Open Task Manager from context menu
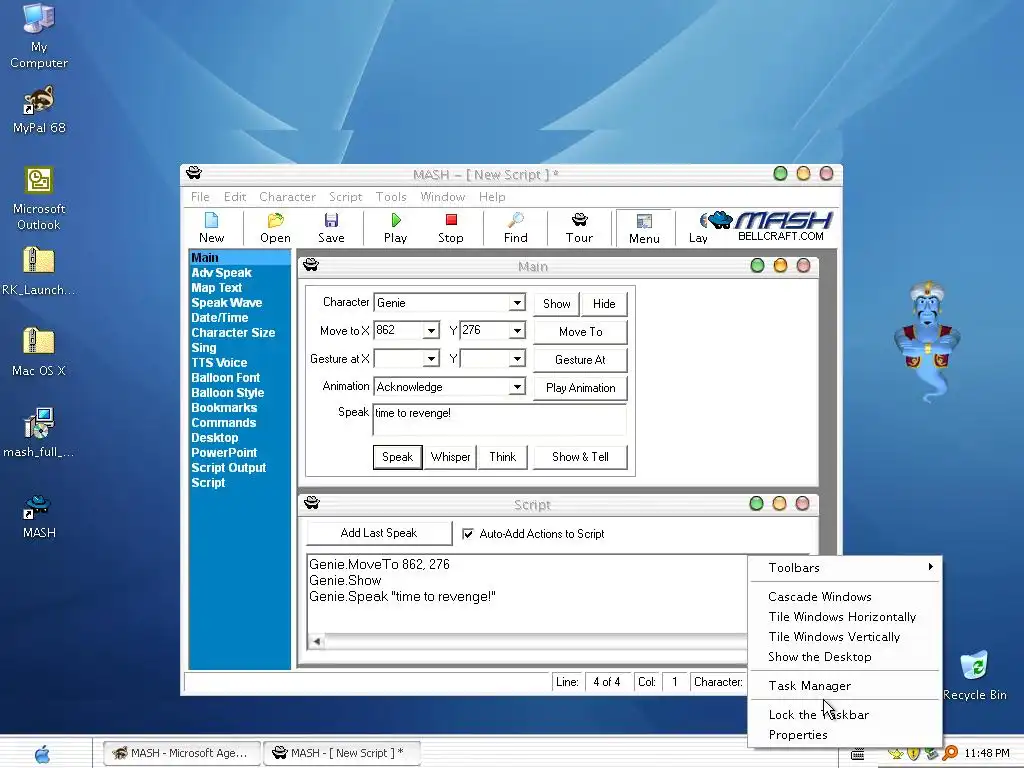This screenshot has width=1024, height=768. [845, 686]
